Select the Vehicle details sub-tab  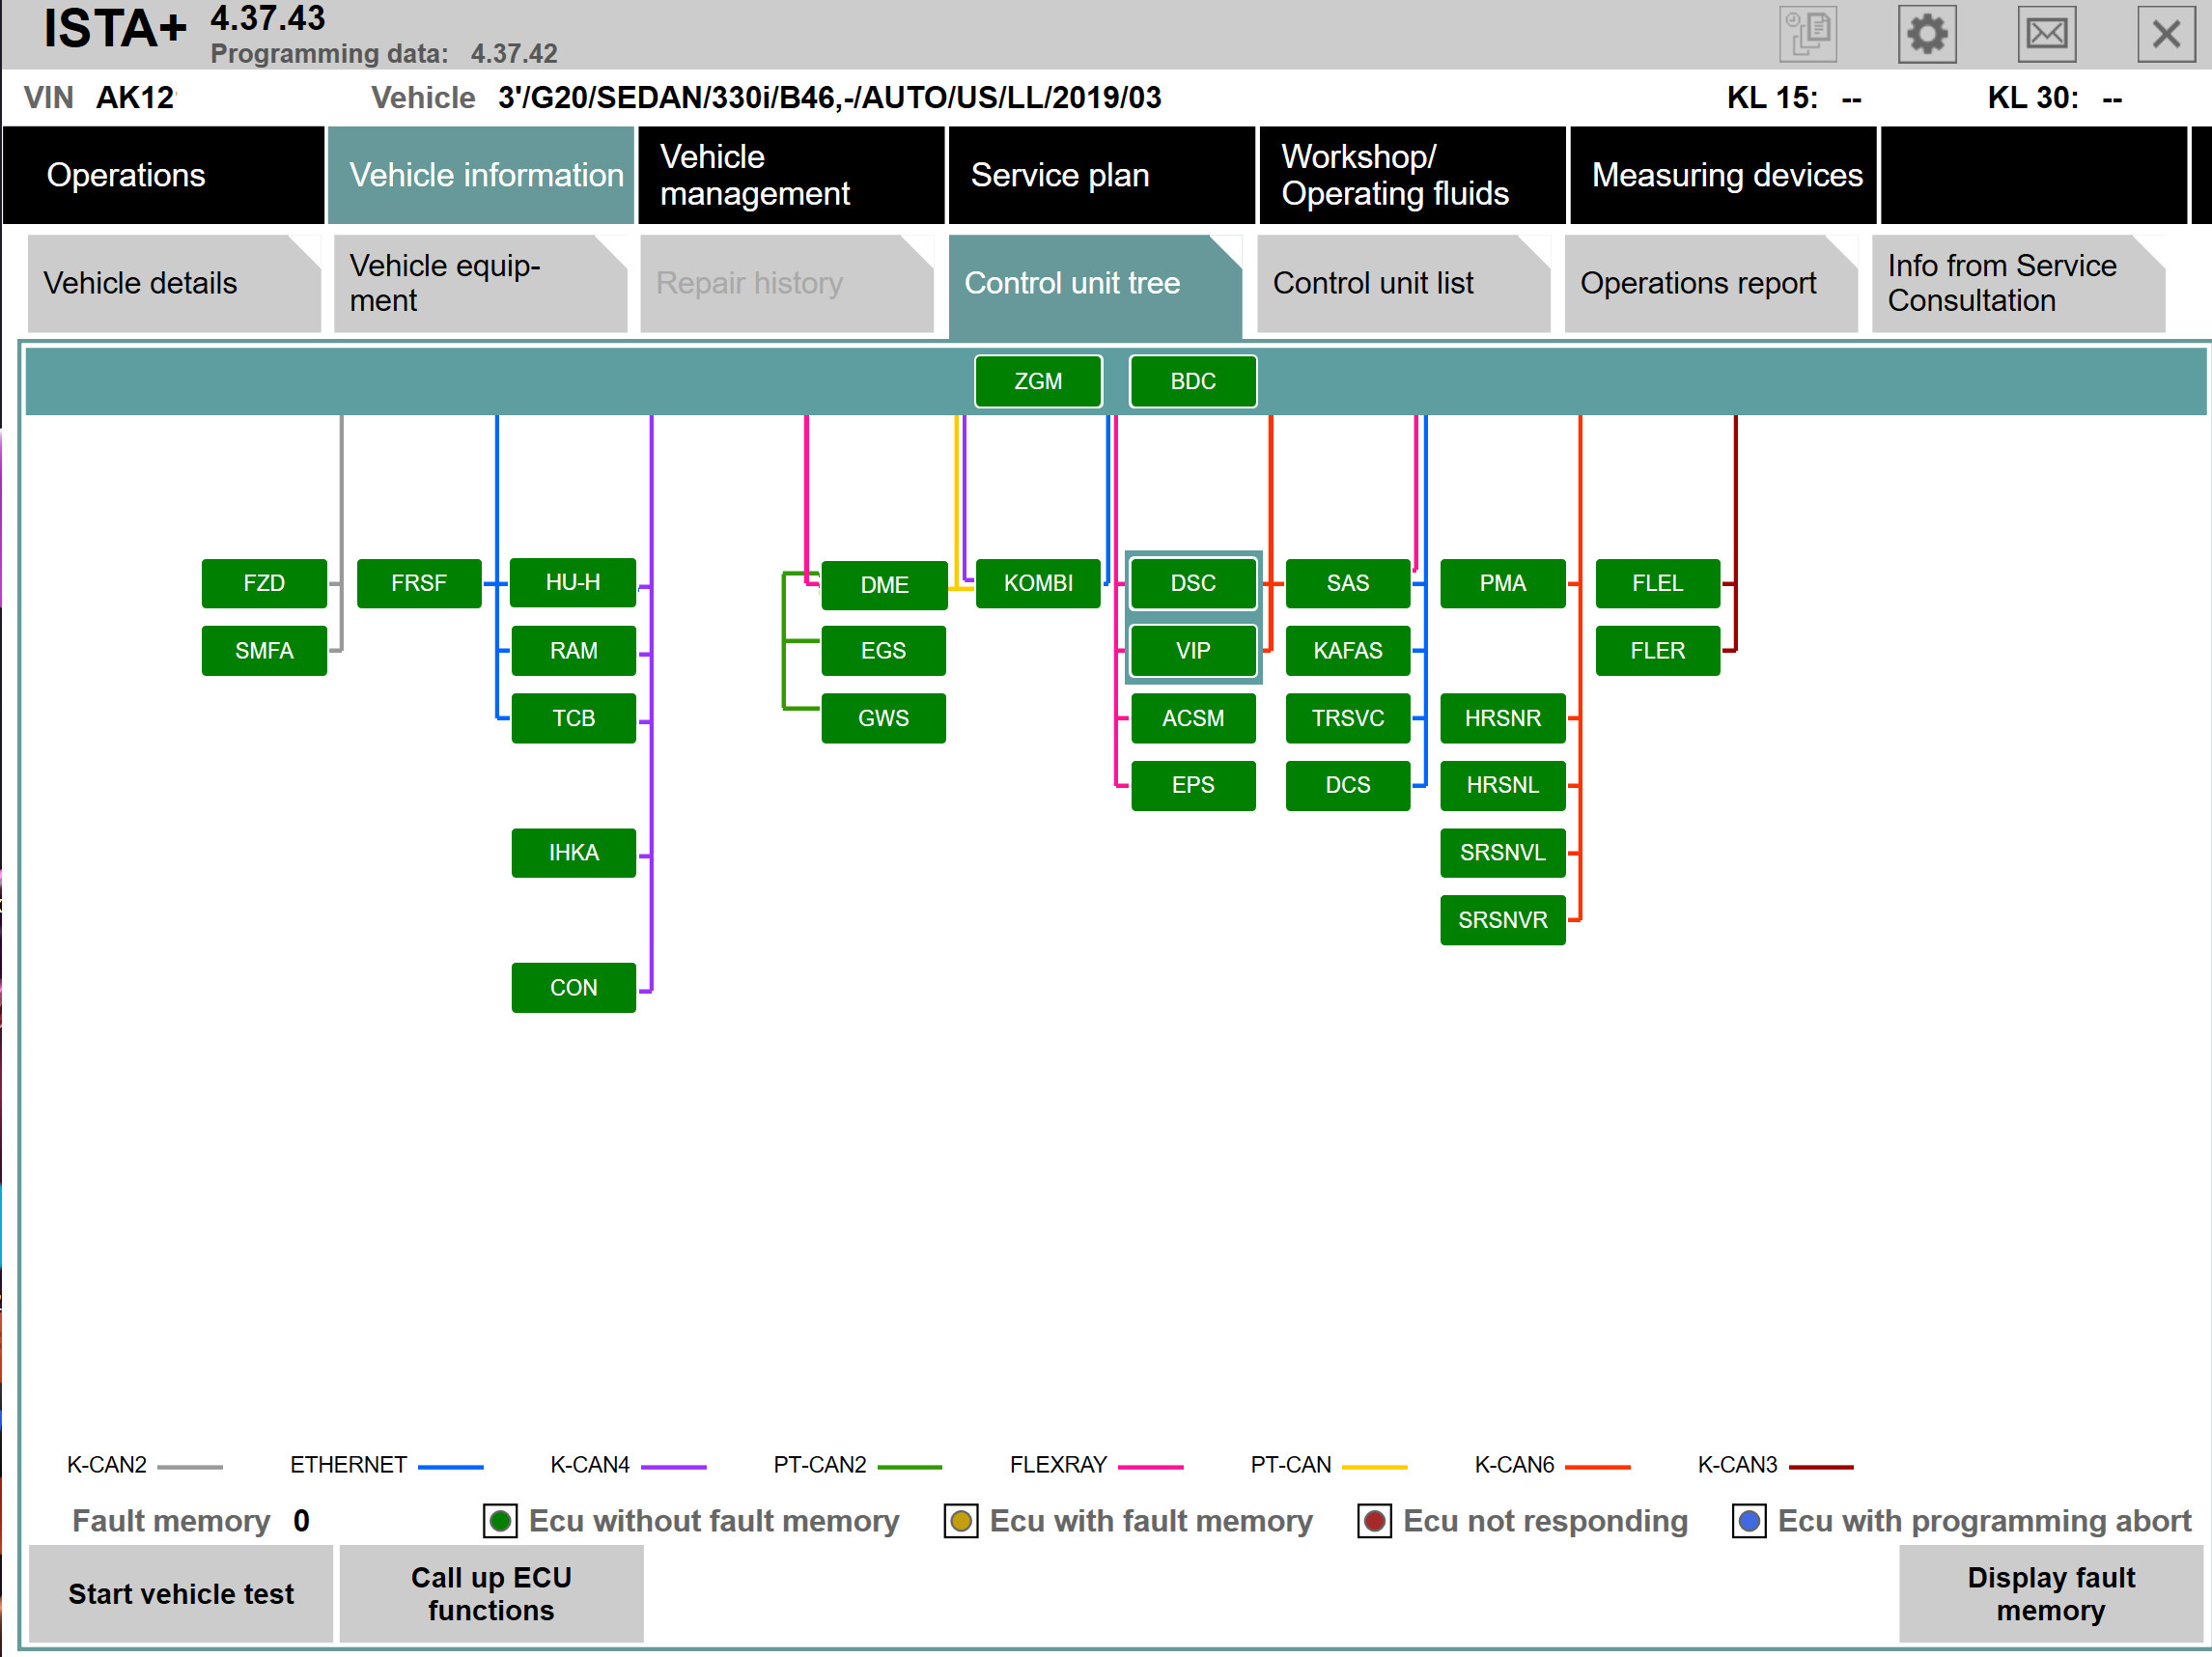174,283
